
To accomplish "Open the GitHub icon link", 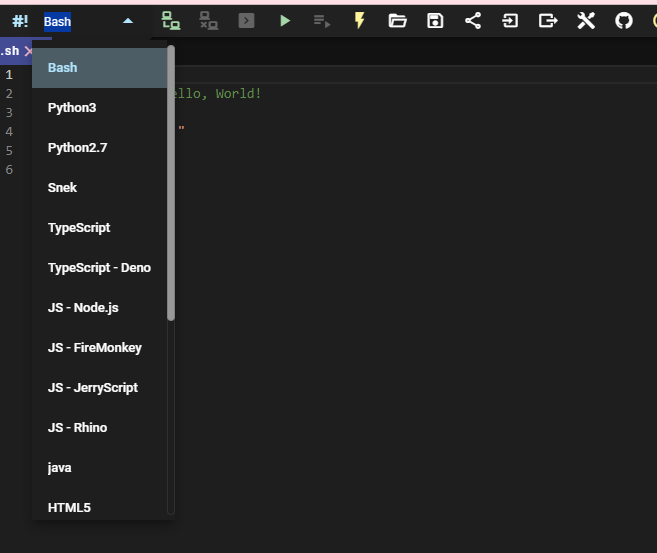I will click(x=623, y=21).
